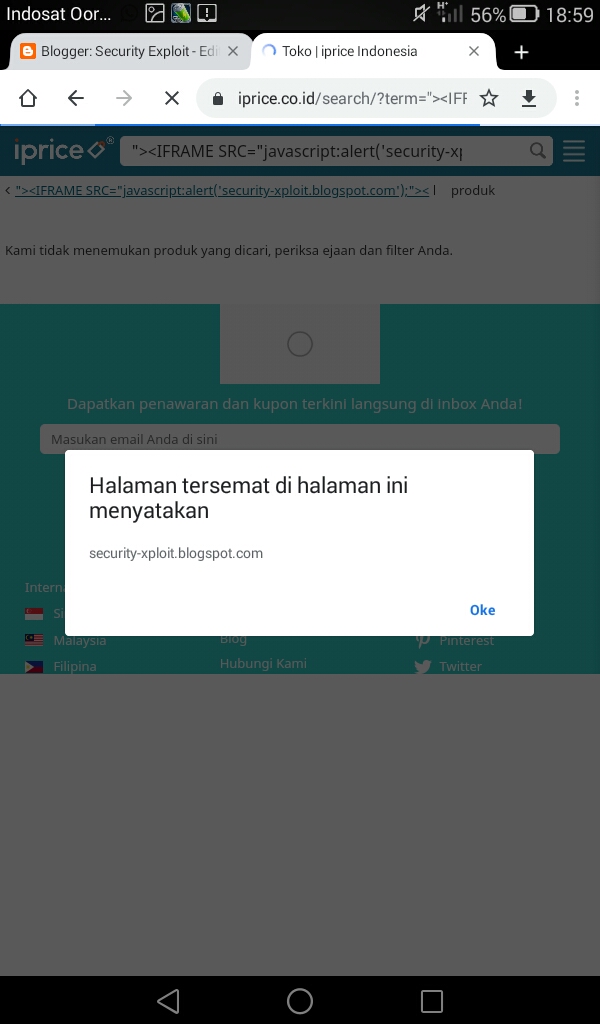Tap the email input 'Masukan email Anda'
This screenshot has height=1024, width=600.
300,439
